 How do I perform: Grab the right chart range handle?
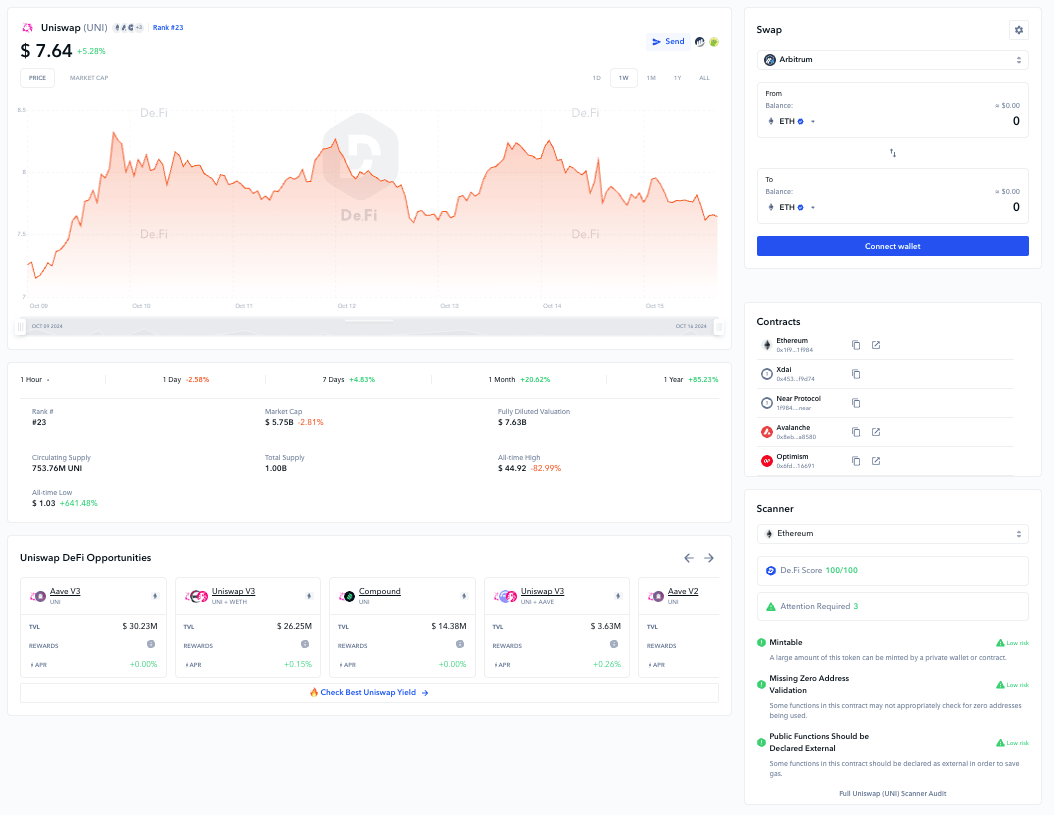tap(719, 327)
